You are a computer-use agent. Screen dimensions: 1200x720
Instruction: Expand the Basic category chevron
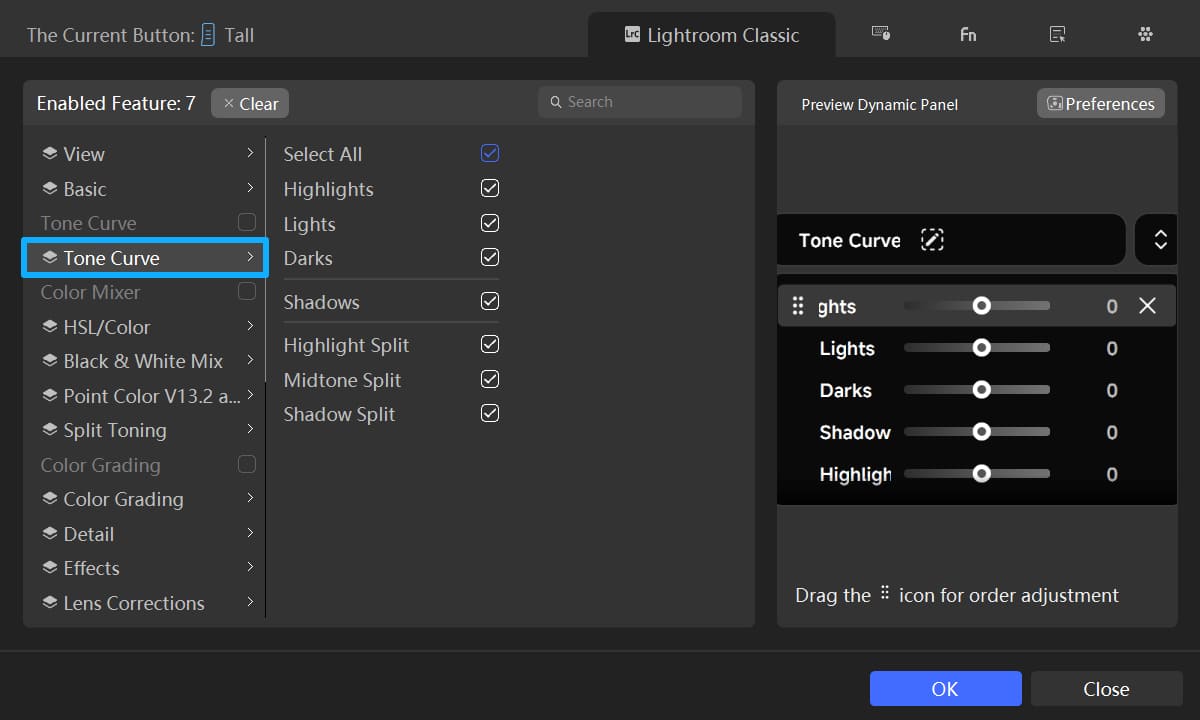point(250,188)
